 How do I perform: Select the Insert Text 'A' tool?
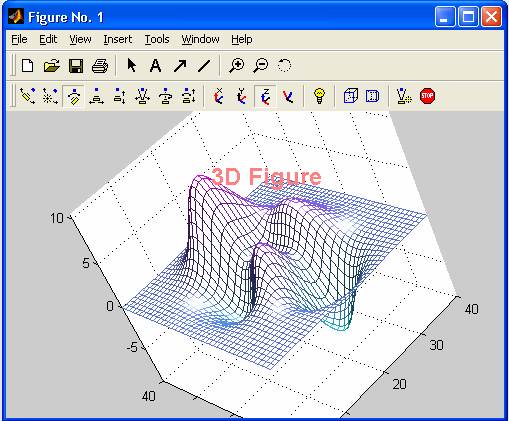click(155, 65)
